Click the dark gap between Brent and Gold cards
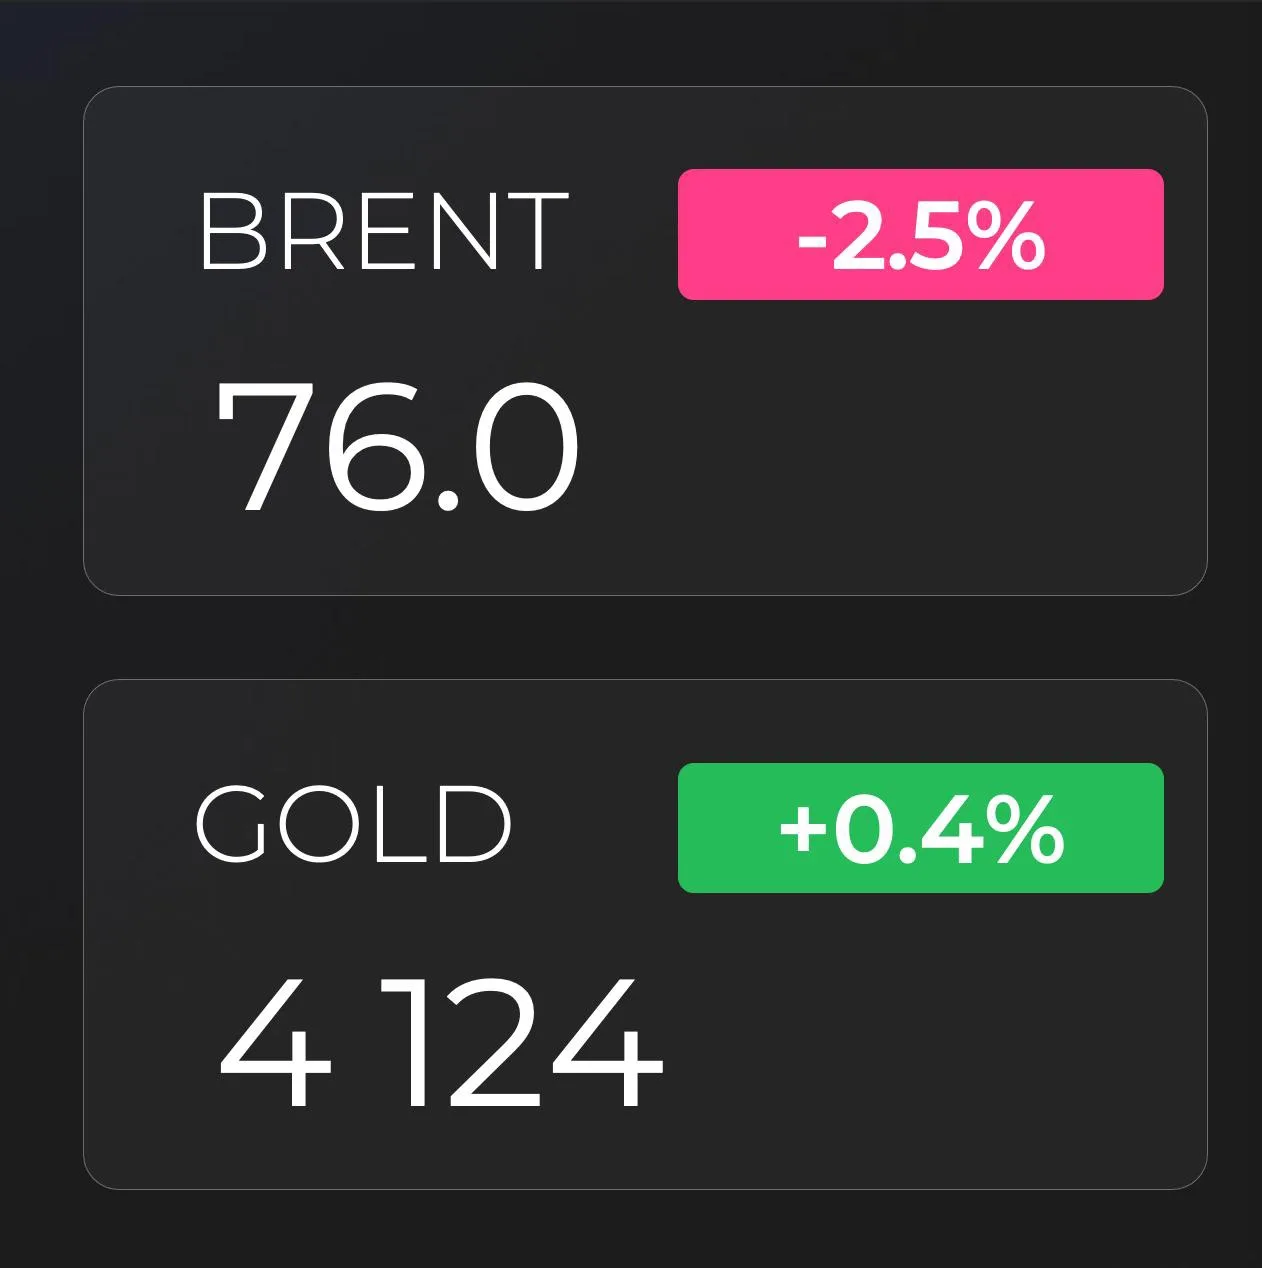This screenshot has height=1268, width=1262. 645,638
